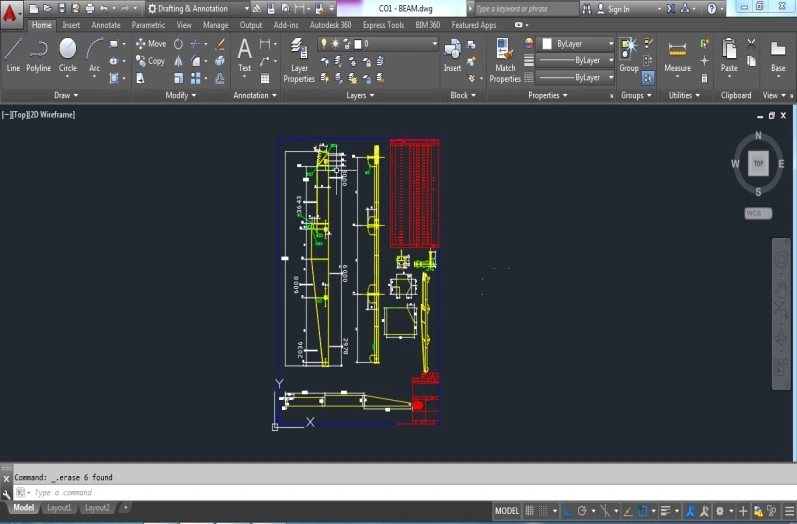Click the Explode tool icon
The image size is (797, 524).
220,61
